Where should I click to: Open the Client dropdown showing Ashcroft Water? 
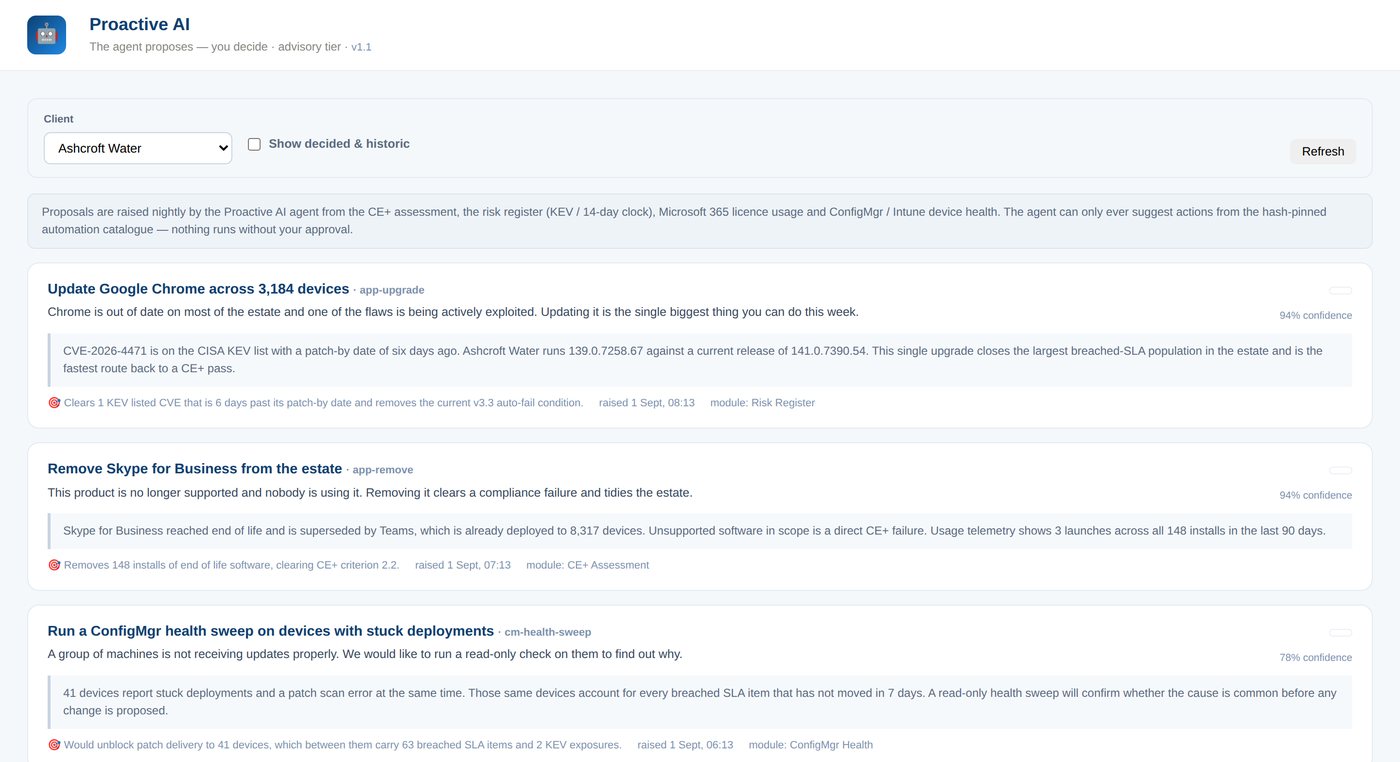[138, 148]
